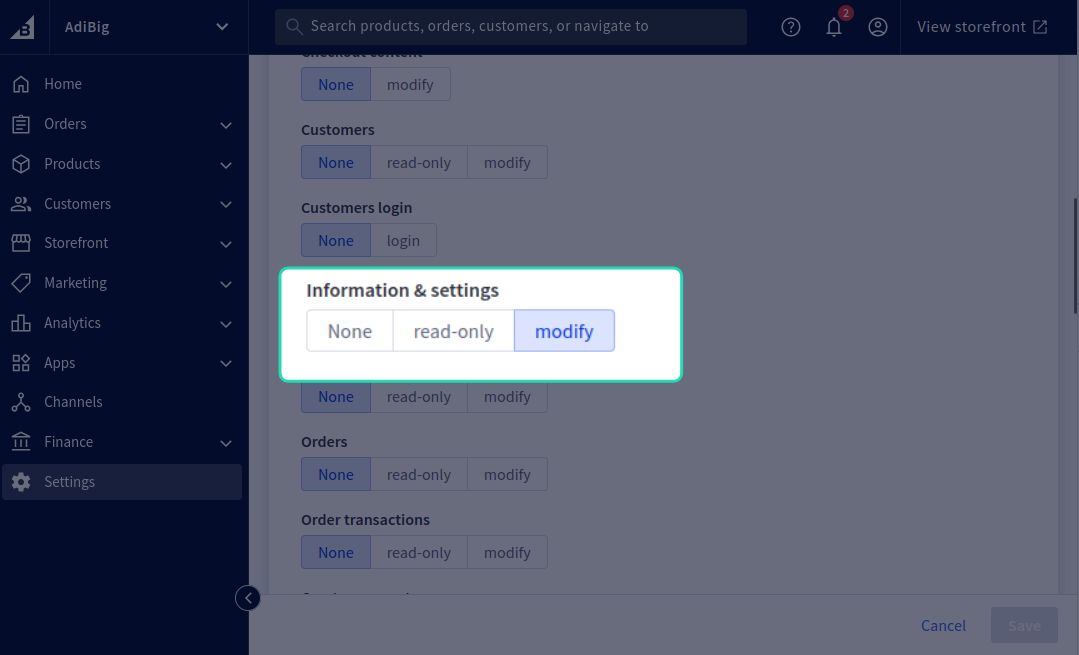Expand the Storefront menu chevron
This screenshot has width=1079, height=655.
click(x=226, y=244)
